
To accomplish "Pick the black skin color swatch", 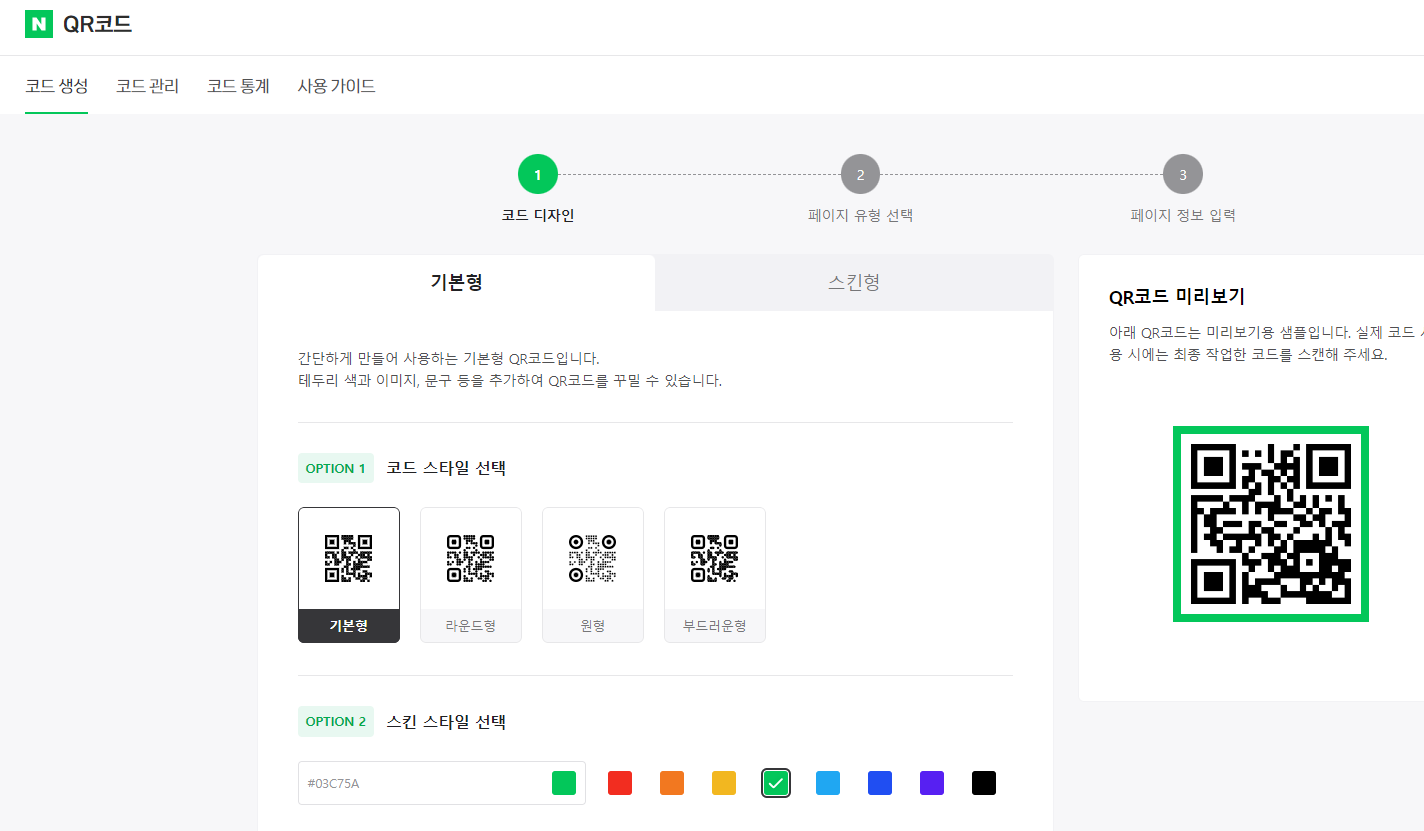I will coord(983,783).
